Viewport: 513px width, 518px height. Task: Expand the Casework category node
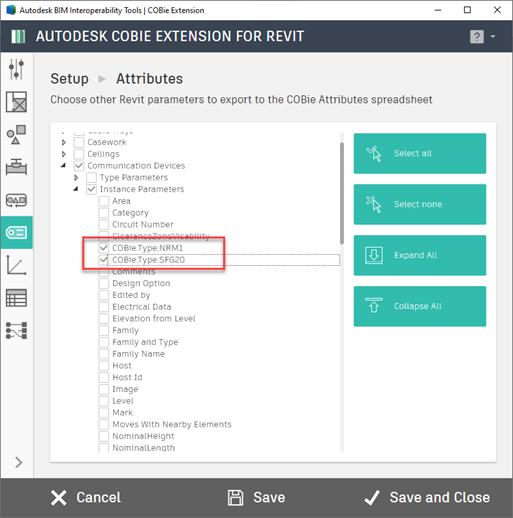click(64, 142)
